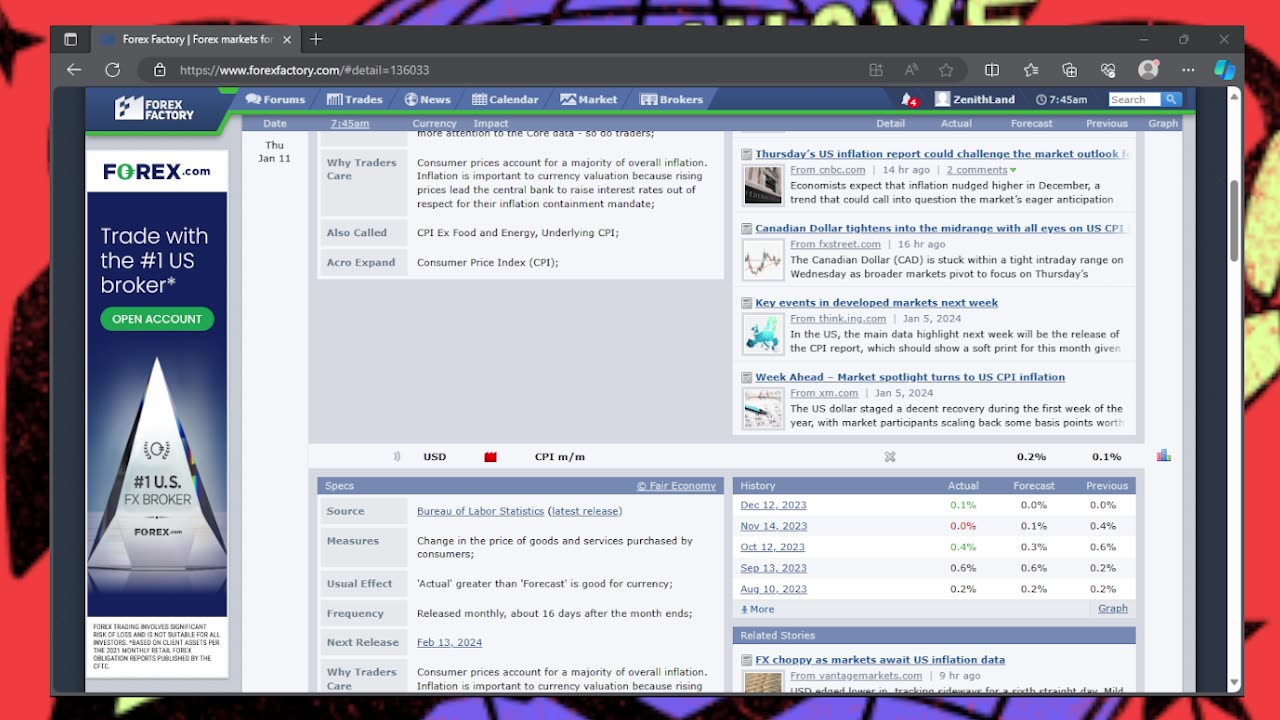Open notifications bell with 4 alerts
Image resolution: width=1280 pixels, height=720 pixels.
(x=909, y=100)
